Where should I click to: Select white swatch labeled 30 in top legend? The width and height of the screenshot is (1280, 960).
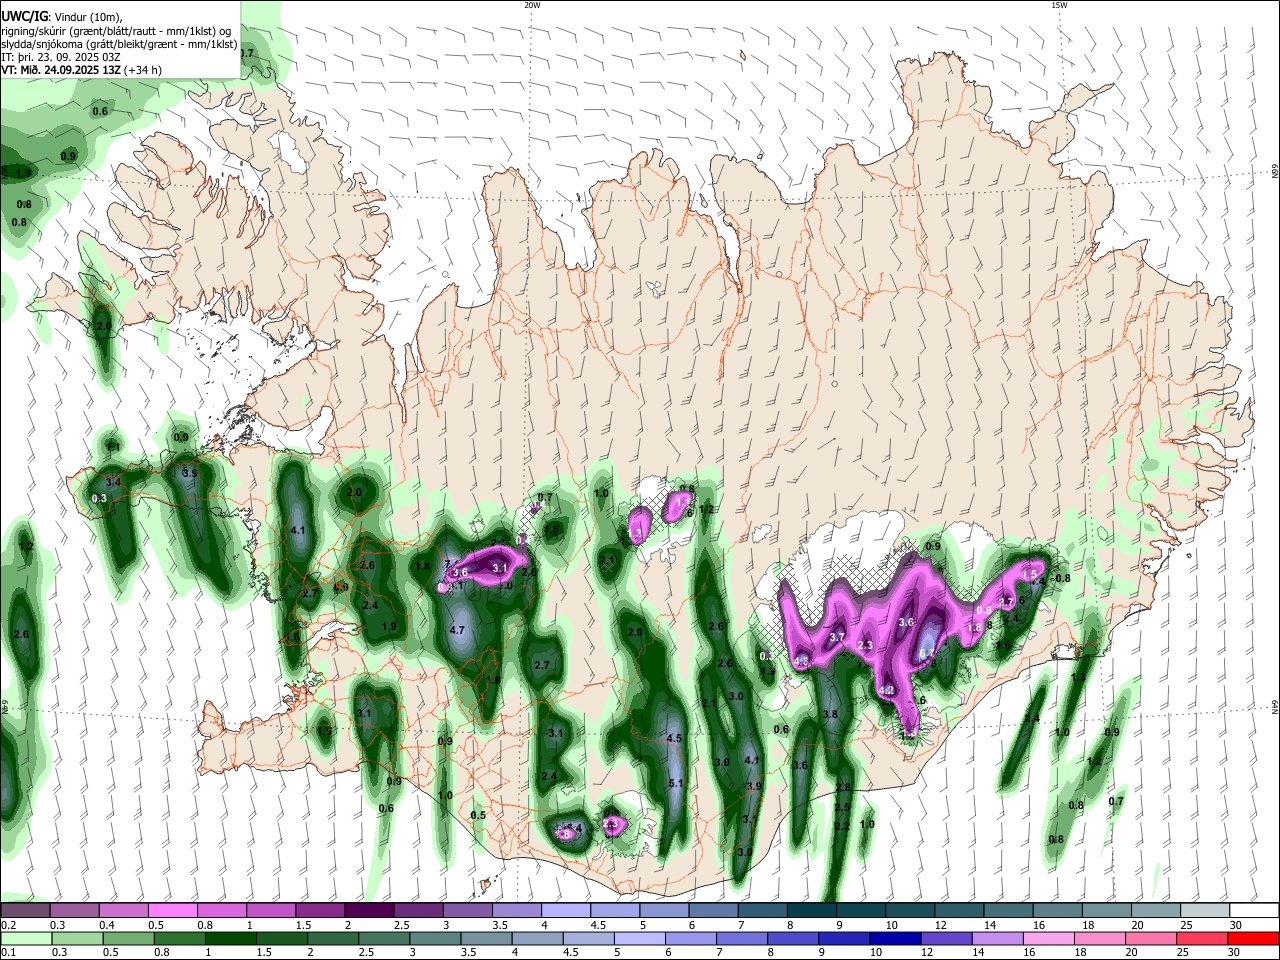1252,910
